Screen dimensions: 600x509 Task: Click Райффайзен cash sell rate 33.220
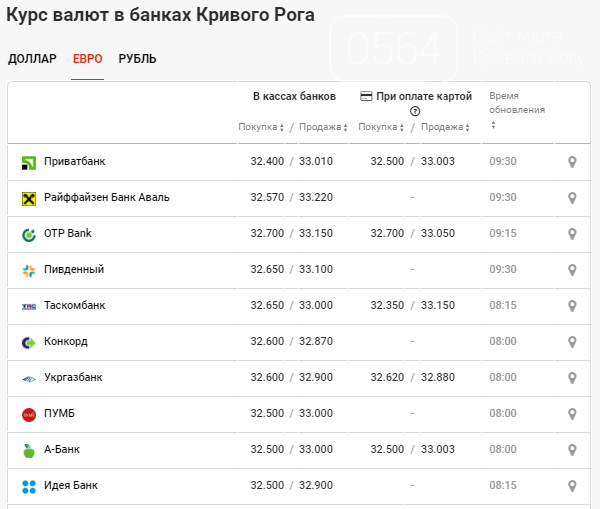click(x=316, y=197)
